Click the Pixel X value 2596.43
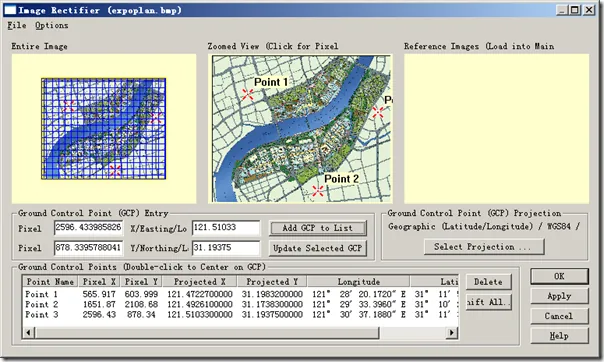 click(x=99, y=315)
